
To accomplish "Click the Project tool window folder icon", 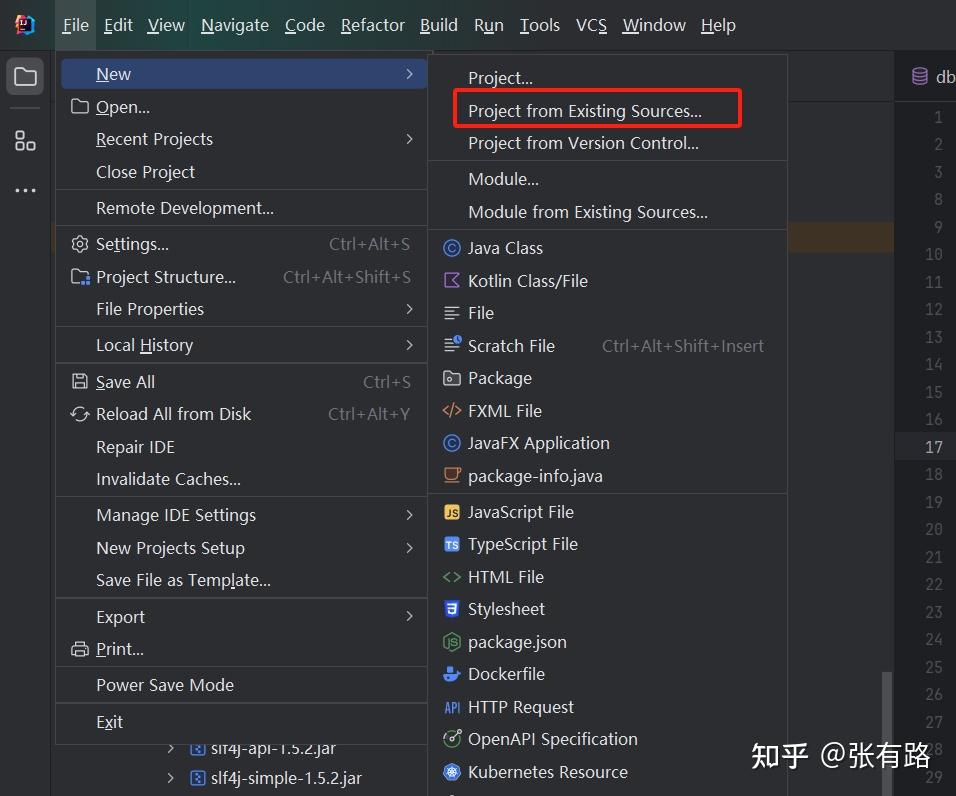I will 24,75.
